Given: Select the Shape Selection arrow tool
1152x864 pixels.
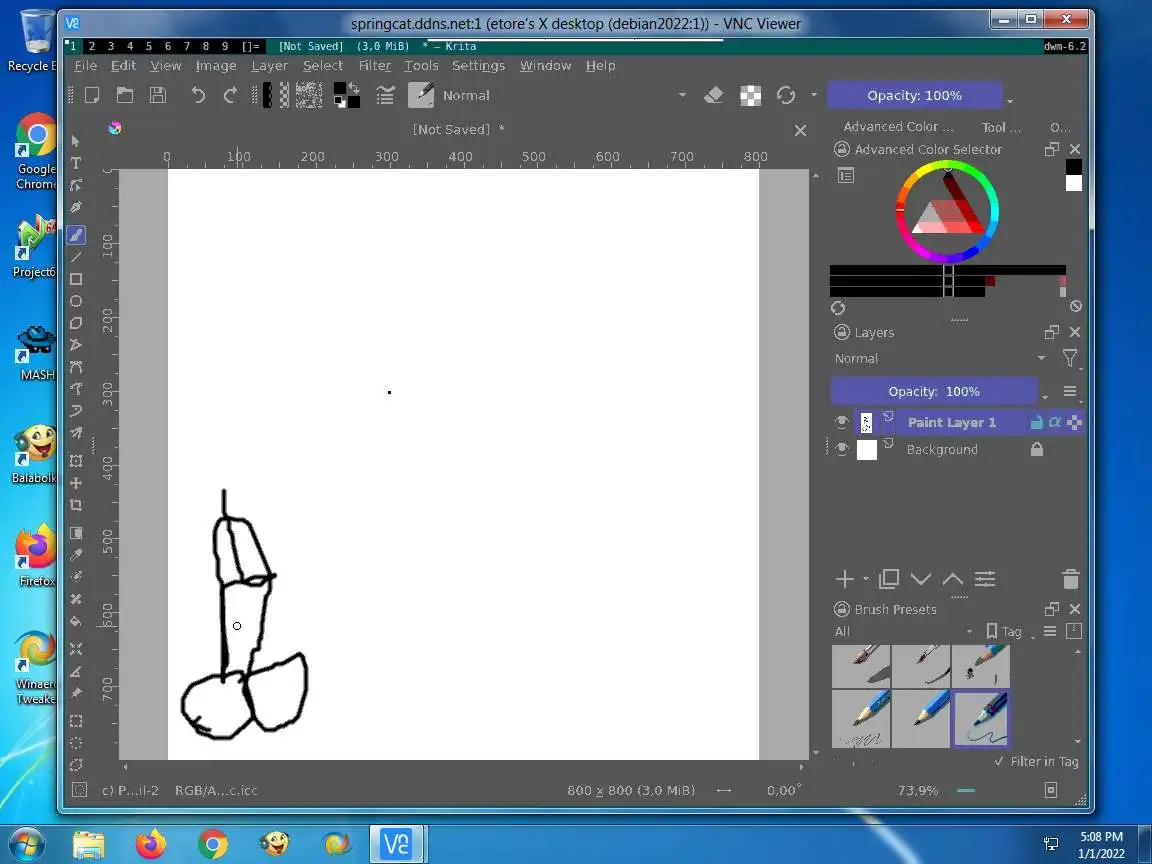Looking at the screenshot, I should (x=76, y=140).
